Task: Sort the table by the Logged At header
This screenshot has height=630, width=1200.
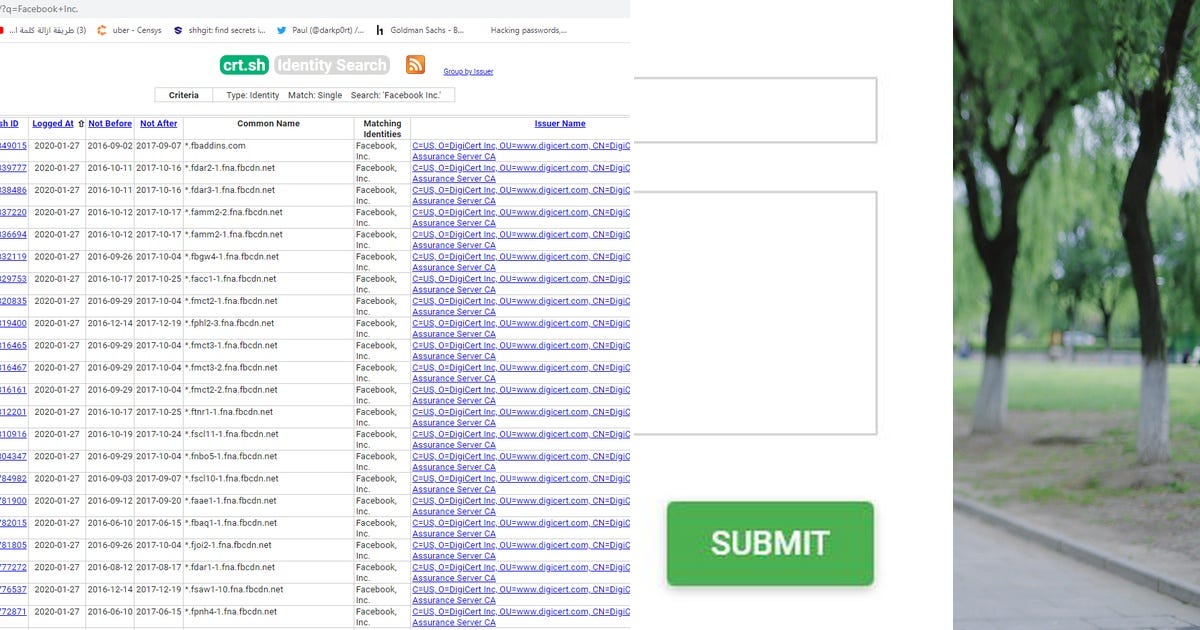Action: [x=53, y=123]
